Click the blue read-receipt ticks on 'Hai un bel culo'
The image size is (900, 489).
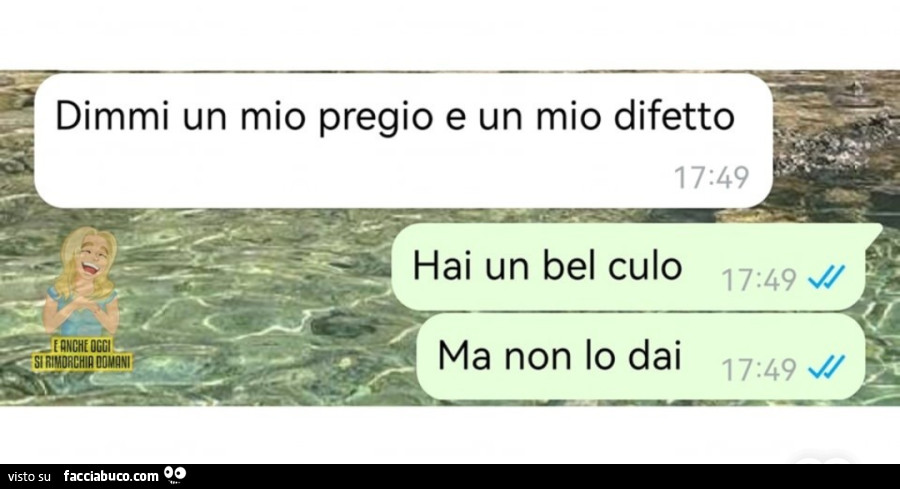(x=826, y=278)
